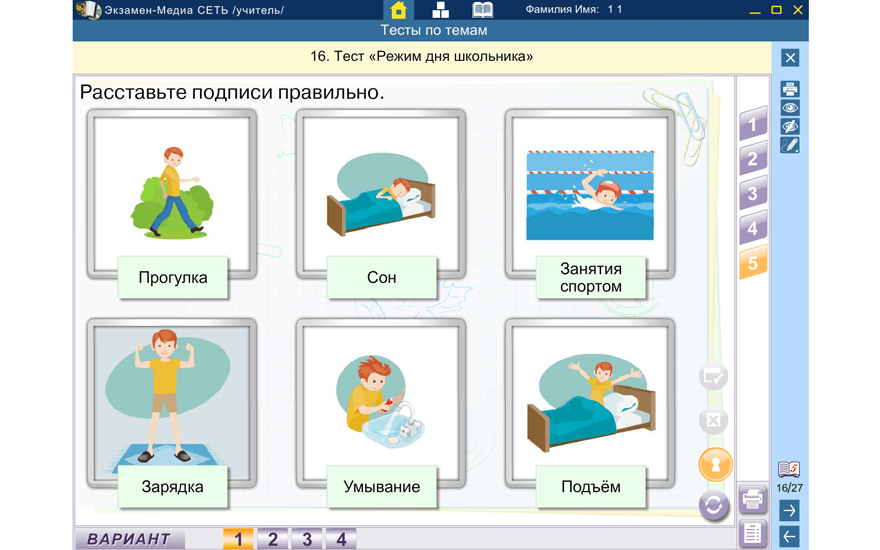Click the check answer round button

coord(713,377)
